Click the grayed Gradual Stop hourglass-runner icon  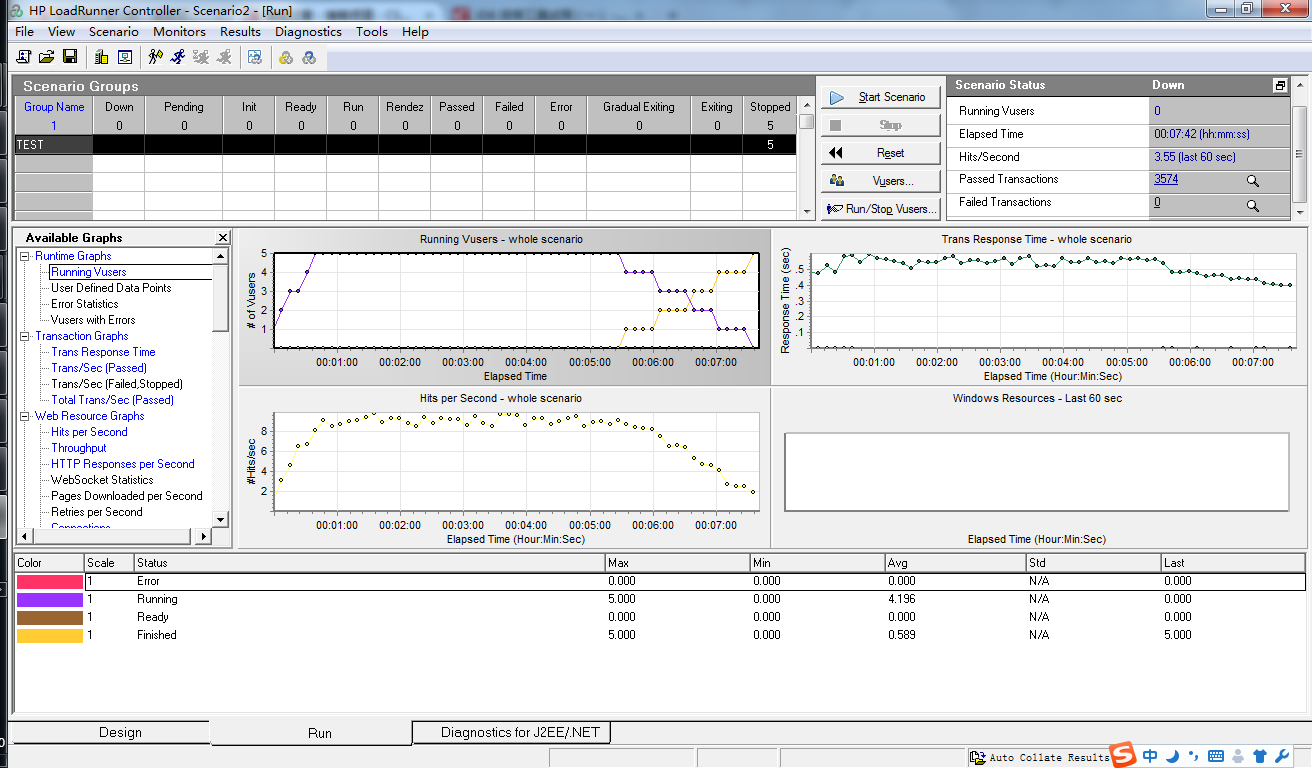(201, 57)
